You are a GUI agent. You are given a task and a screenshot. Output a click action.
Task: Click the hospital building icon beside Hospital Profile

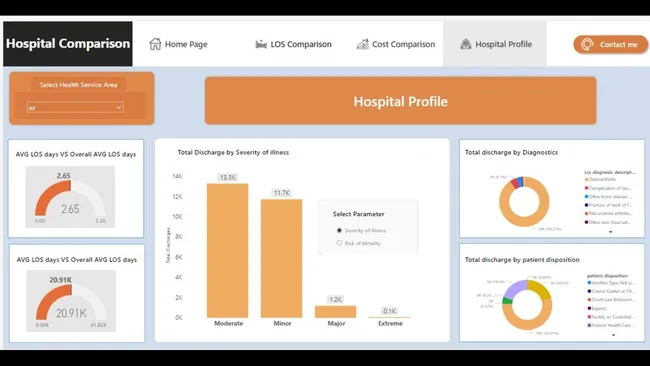point(466,44)
